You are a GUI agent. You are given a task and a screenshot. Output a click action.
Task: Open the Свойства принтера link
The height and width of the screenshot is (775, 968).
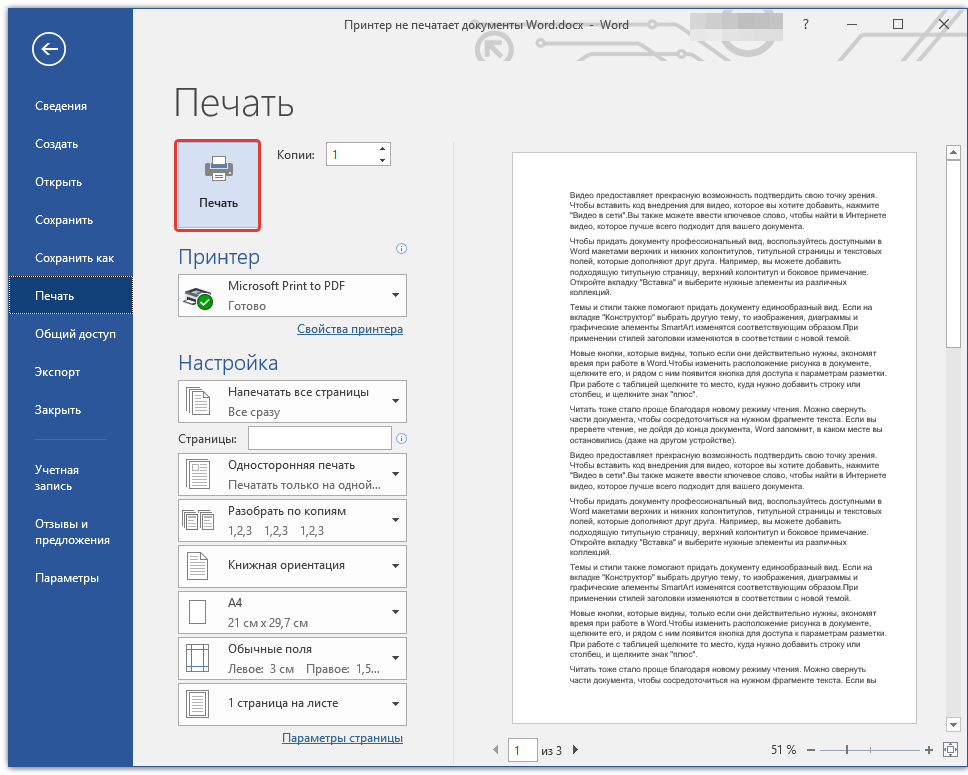pyautogui.click(x=349, y=329)
